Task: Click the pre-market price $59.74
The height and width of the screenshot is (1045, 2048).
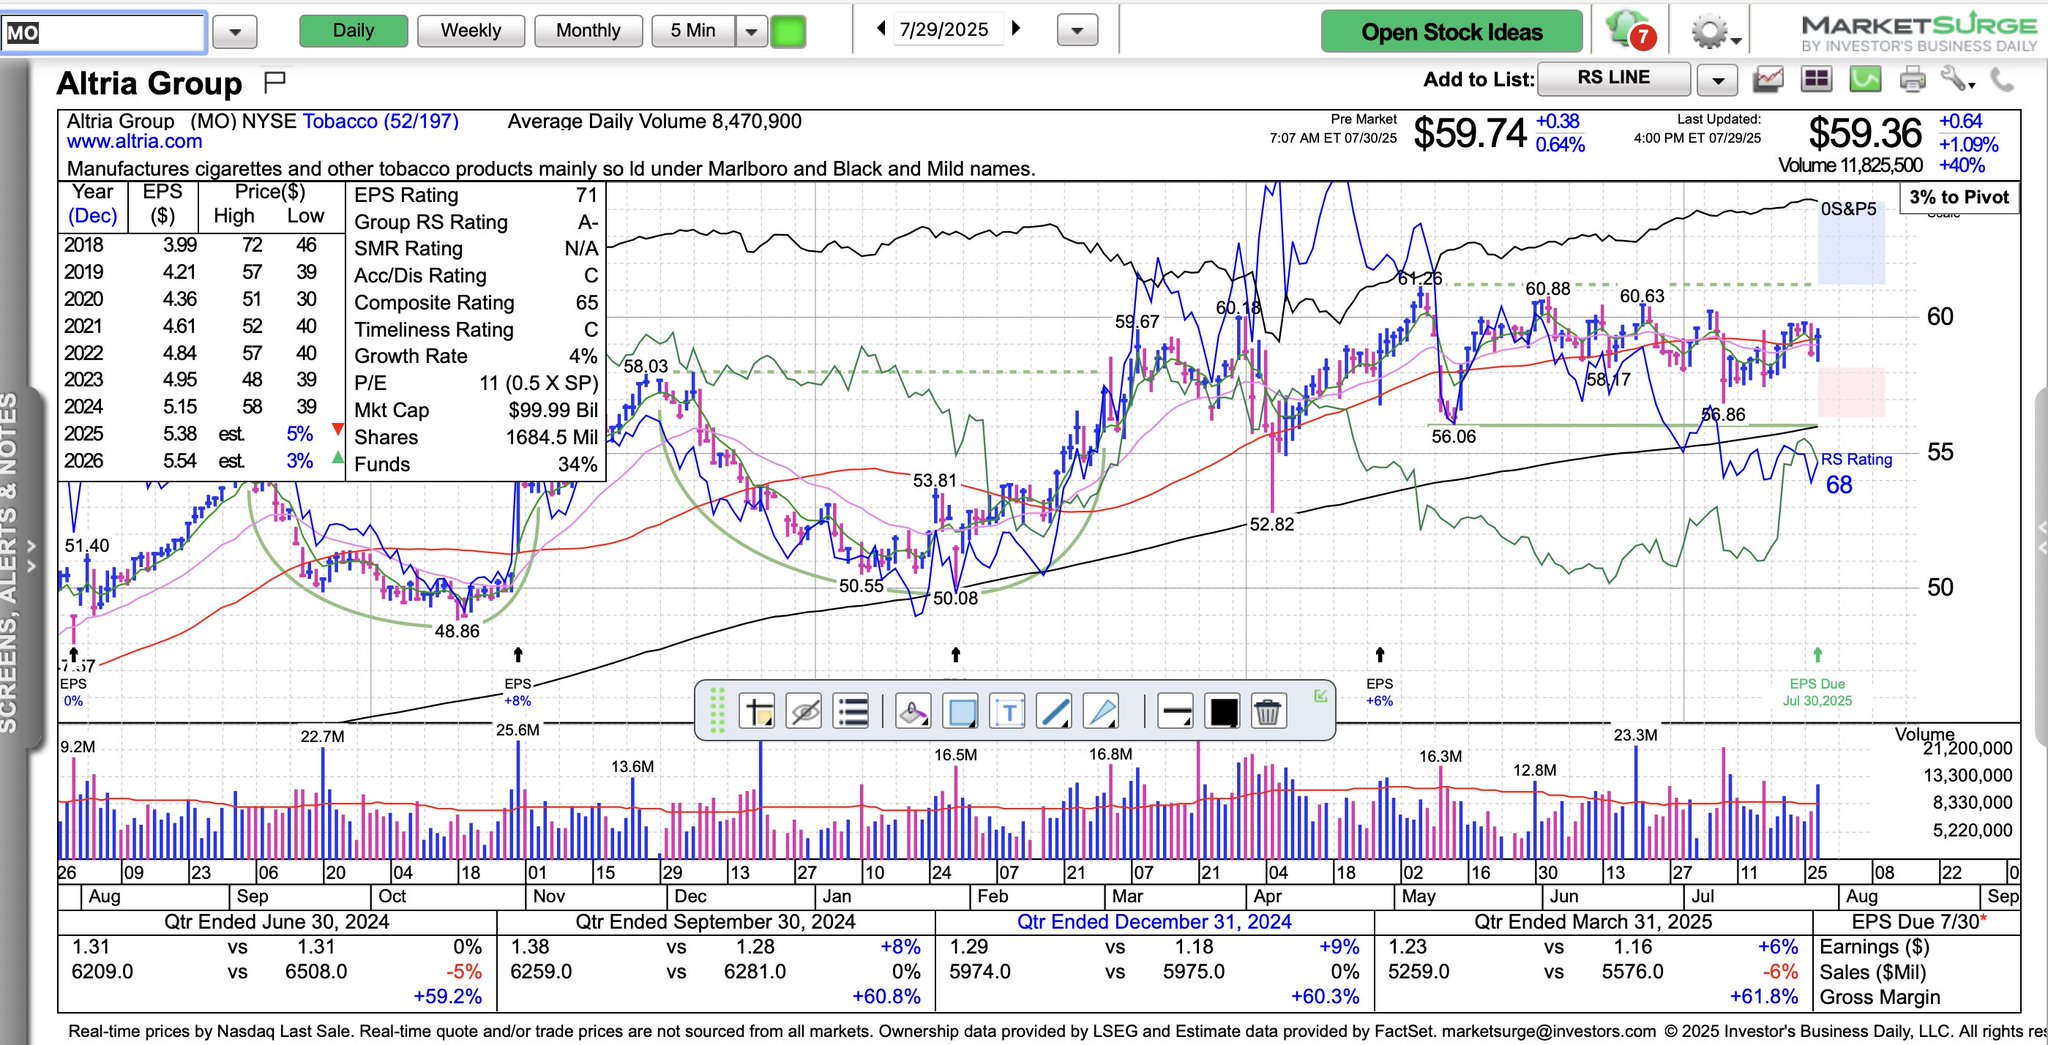Action: pyautogui.click(x=1469, y=132)
